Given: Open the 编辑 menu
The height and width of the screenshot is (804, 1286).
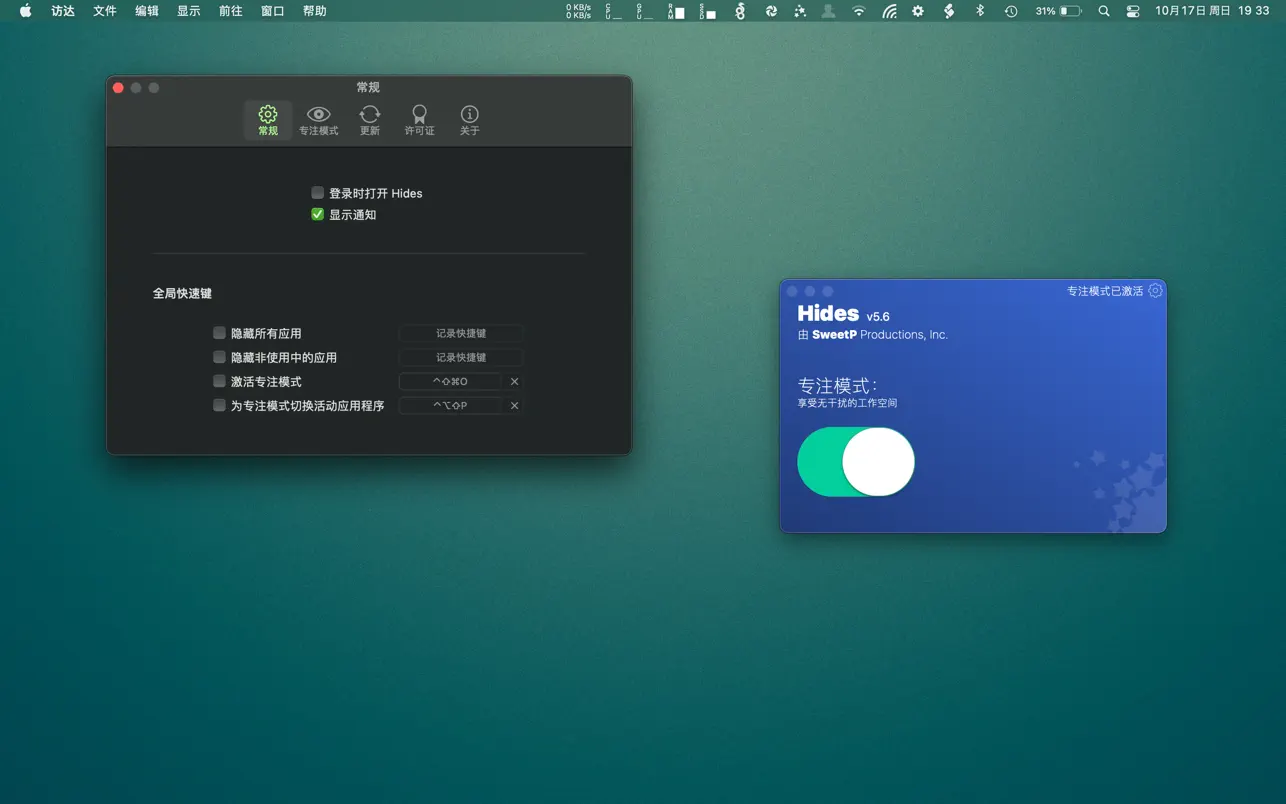Looking at the screenshot, I should click(x=147, y=11).
